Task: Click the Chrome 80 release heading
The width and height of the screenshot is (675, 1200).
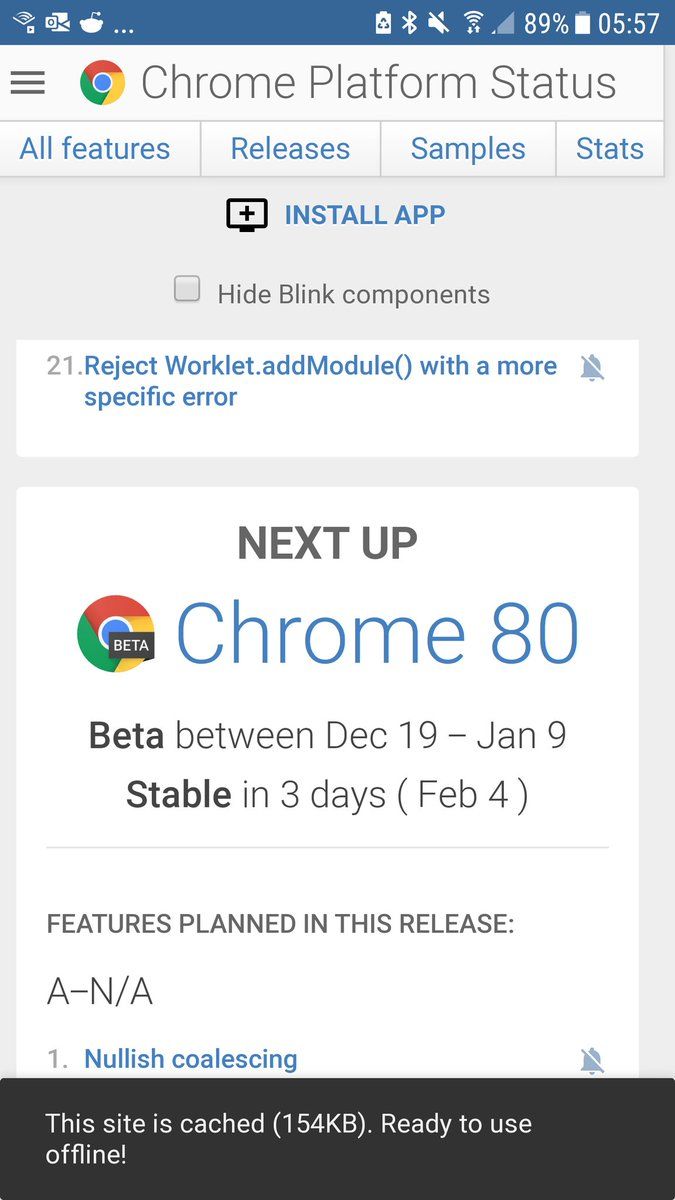Action: (378, 634)
